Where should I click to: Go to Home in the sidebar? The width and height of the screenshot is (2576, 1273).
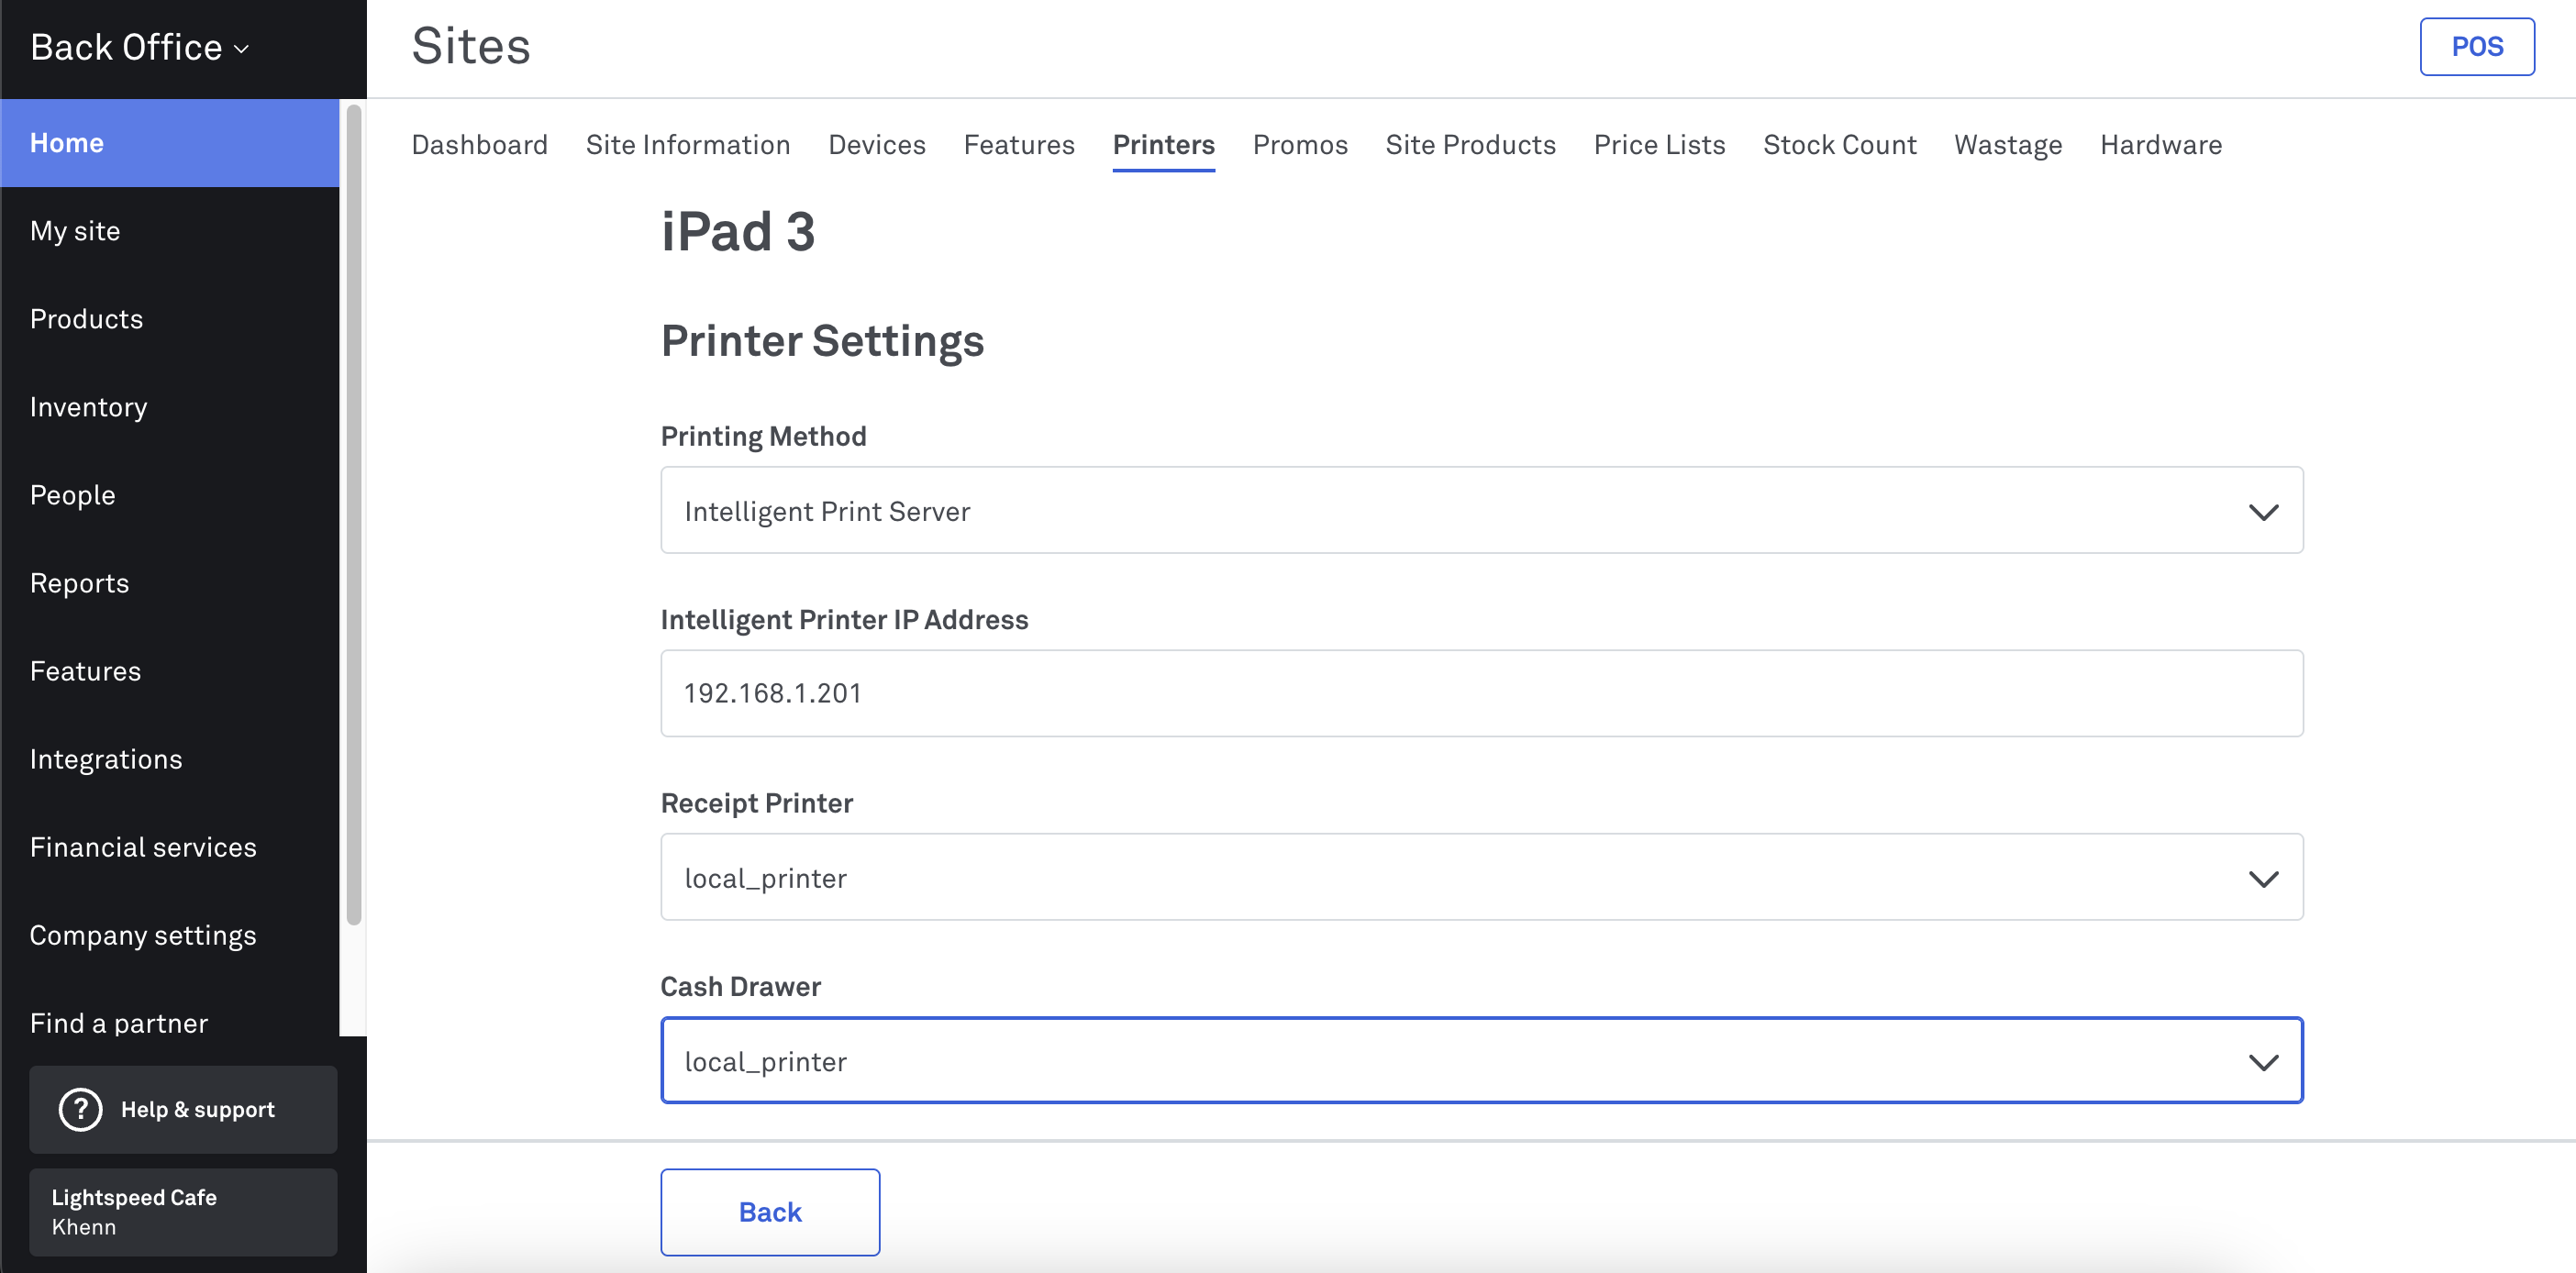tap(170, 143)
